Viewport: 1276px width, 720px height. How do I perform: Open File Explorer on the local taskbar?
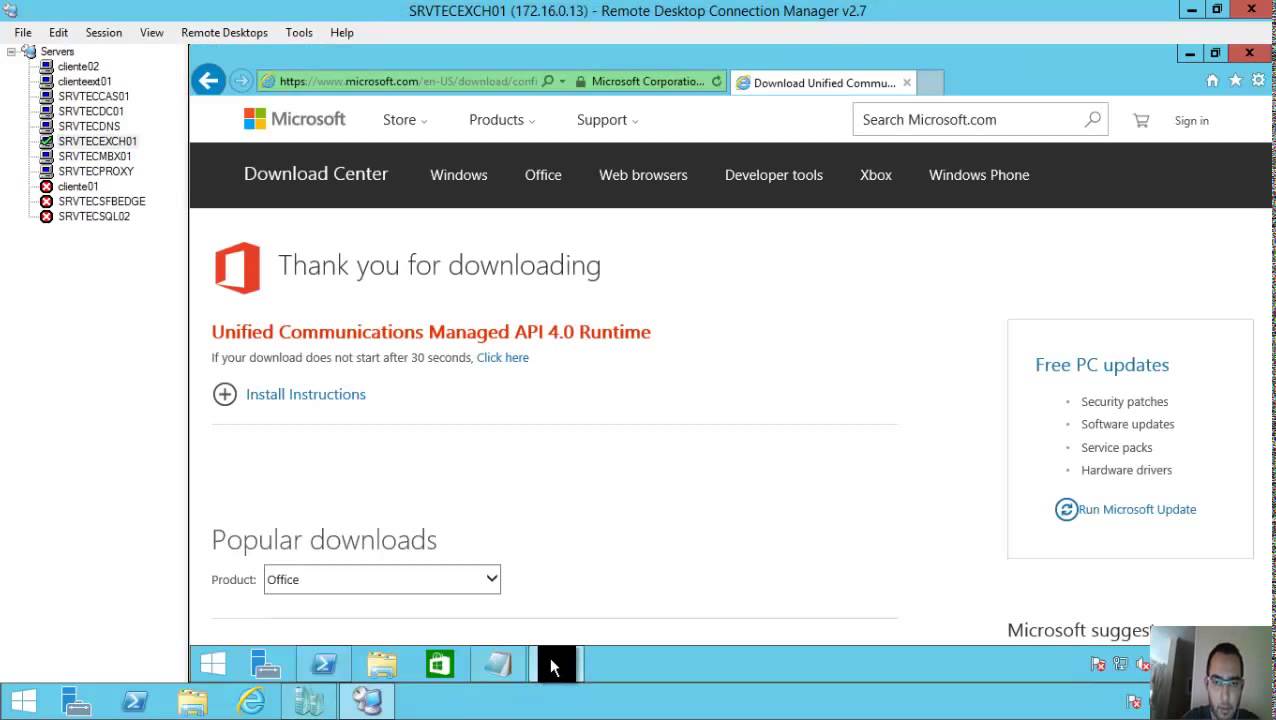click(193, 702)
